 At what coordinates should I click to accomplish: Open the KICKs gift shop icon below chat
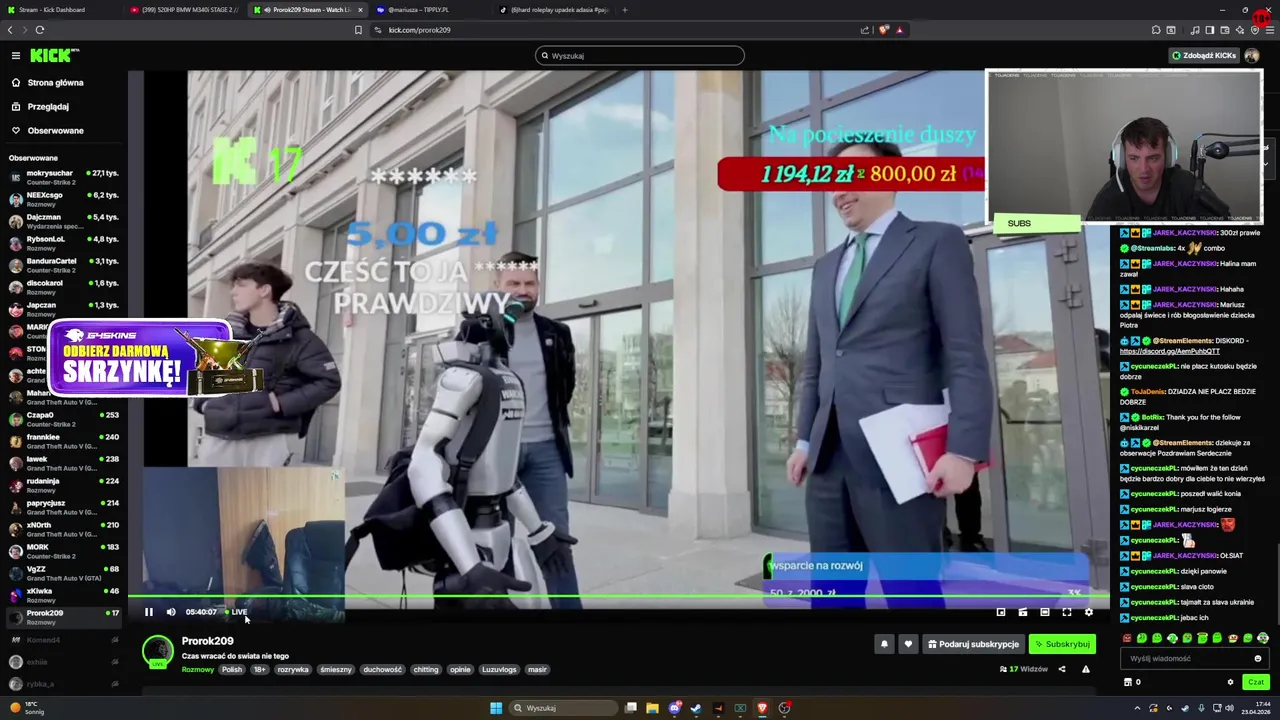(x=1128, y=682)
